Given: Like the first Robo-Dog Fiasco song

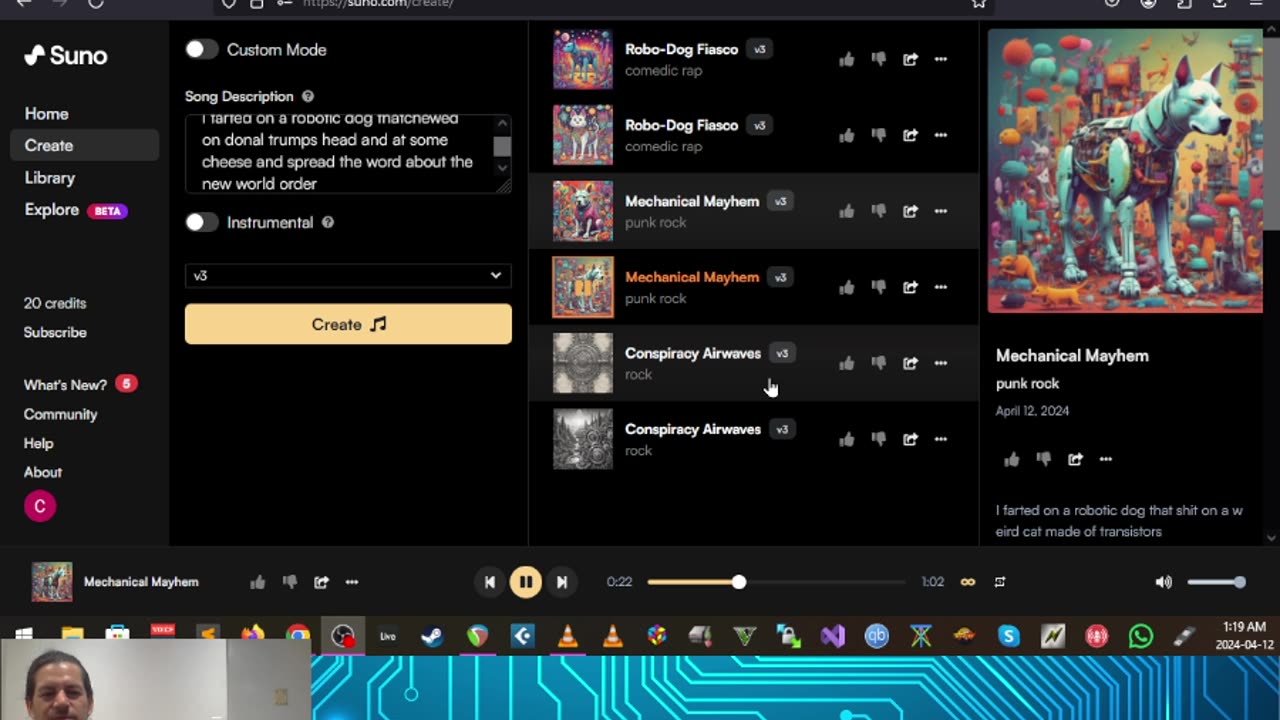Looking at the screenshot, I should pos(847,59).
